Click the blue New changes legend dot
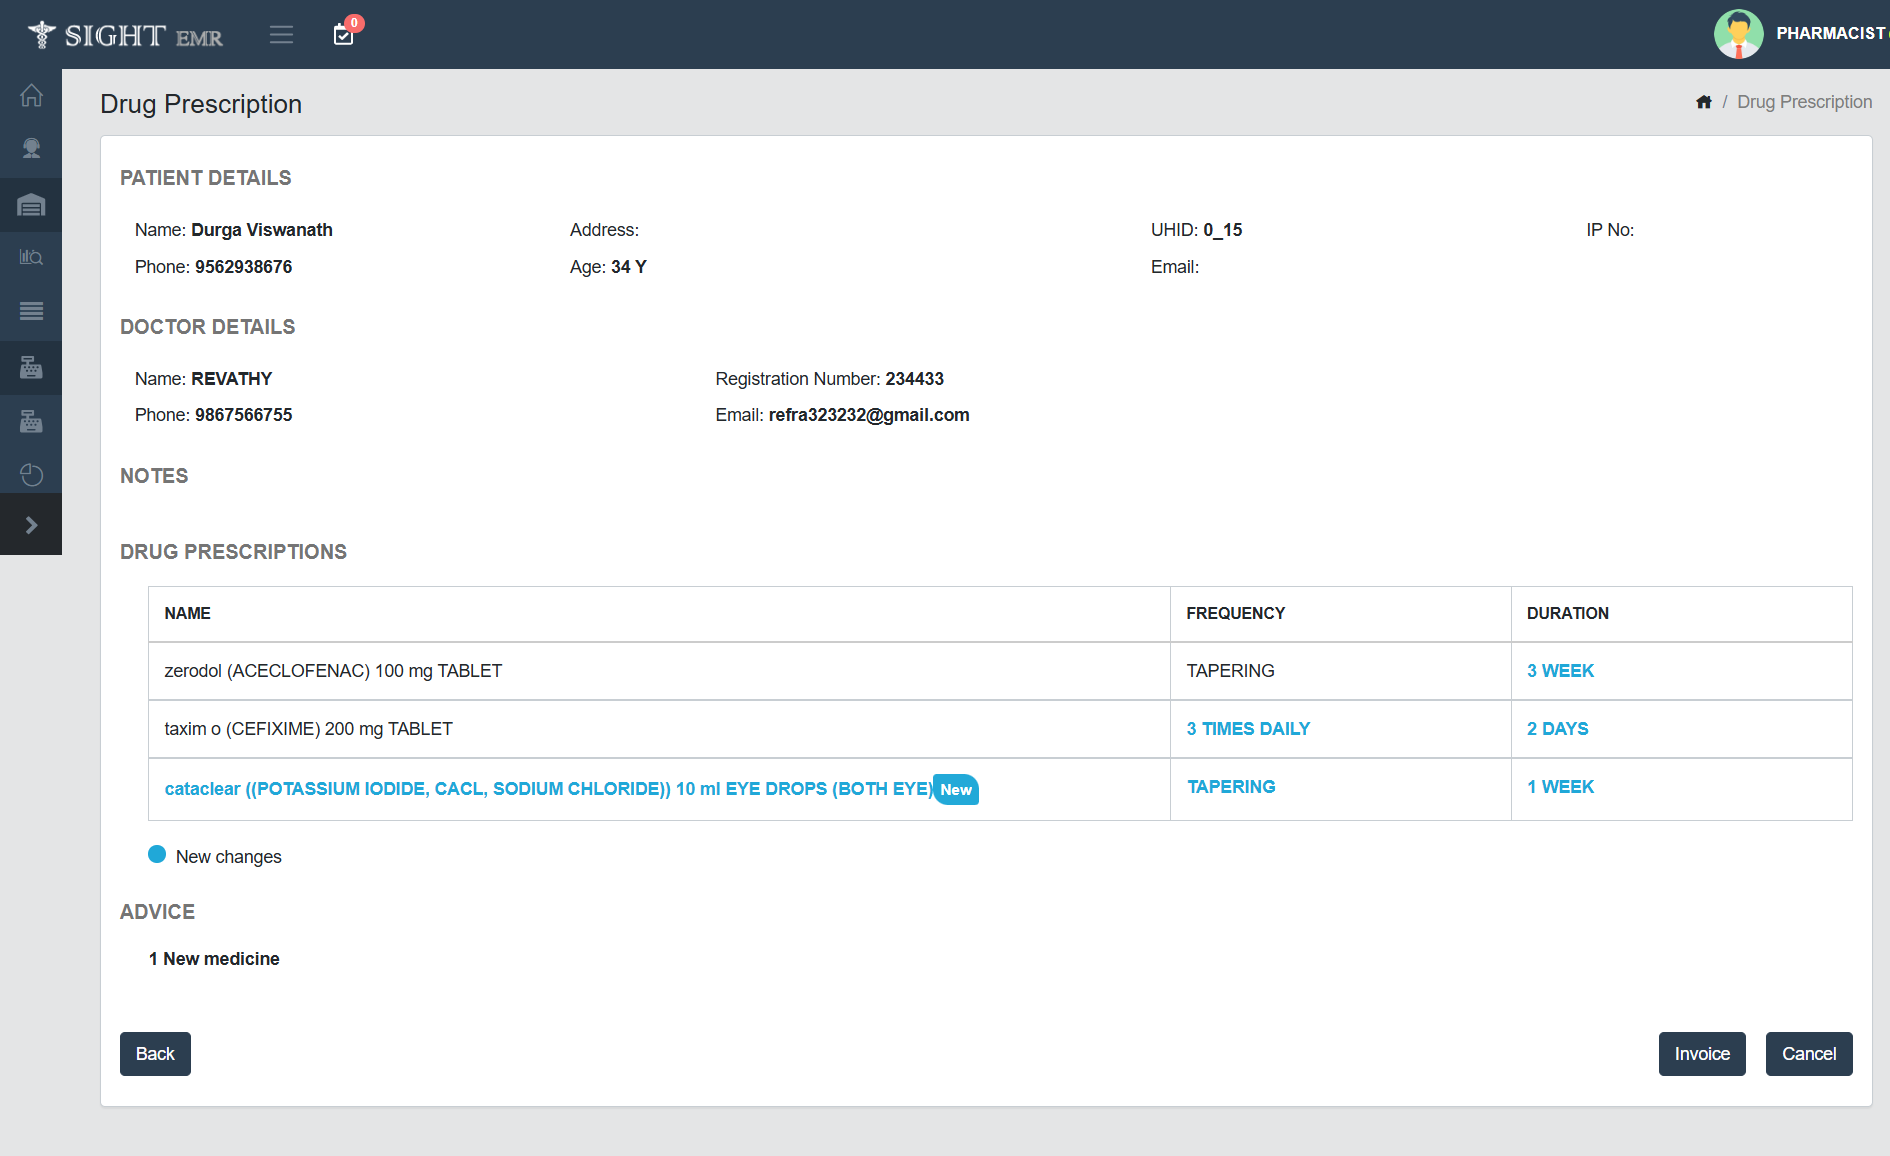This screenshot has height=1156, width=1890. click(157, 855)
